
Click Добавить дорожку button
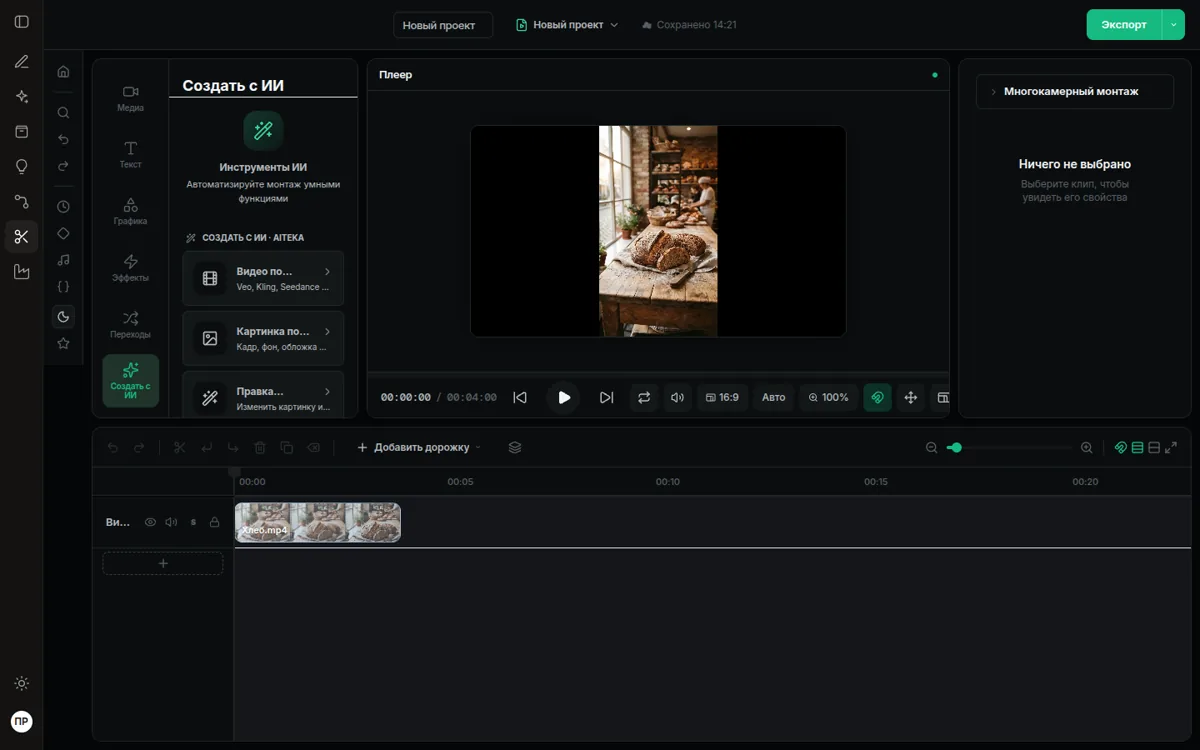click(419, 447)
